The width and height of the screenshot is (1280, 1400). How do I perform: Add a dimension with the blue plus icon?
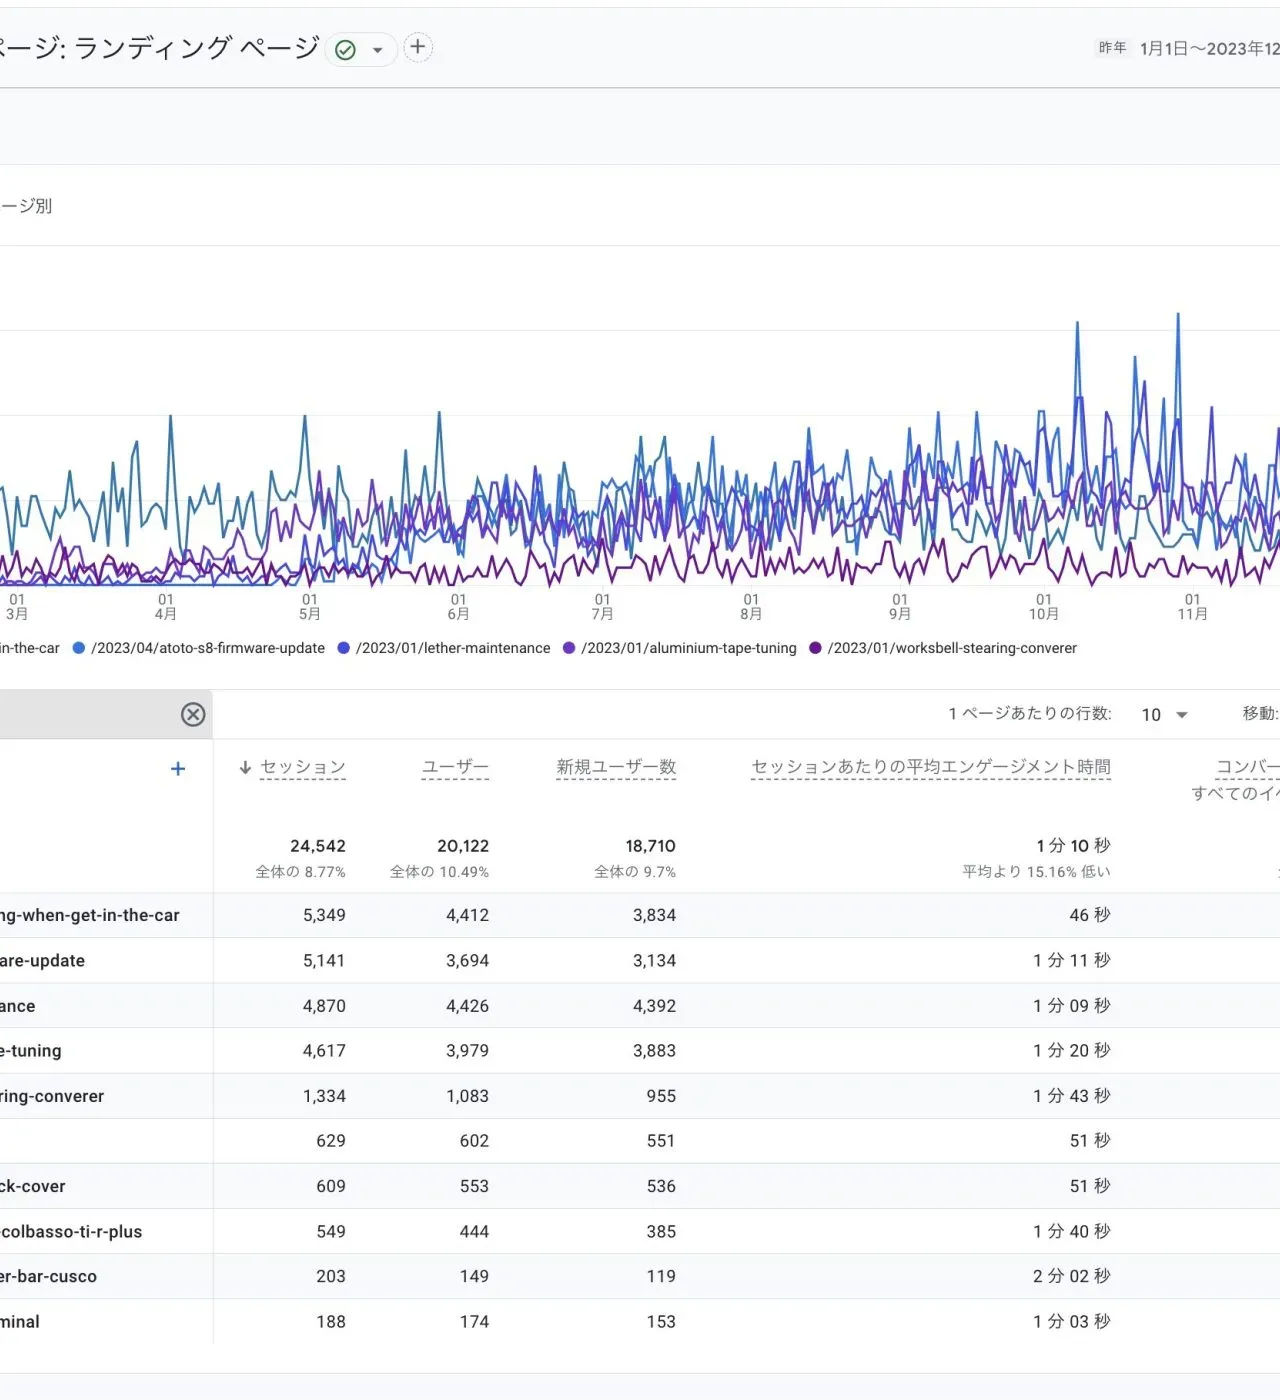click(x=178, y=768)
